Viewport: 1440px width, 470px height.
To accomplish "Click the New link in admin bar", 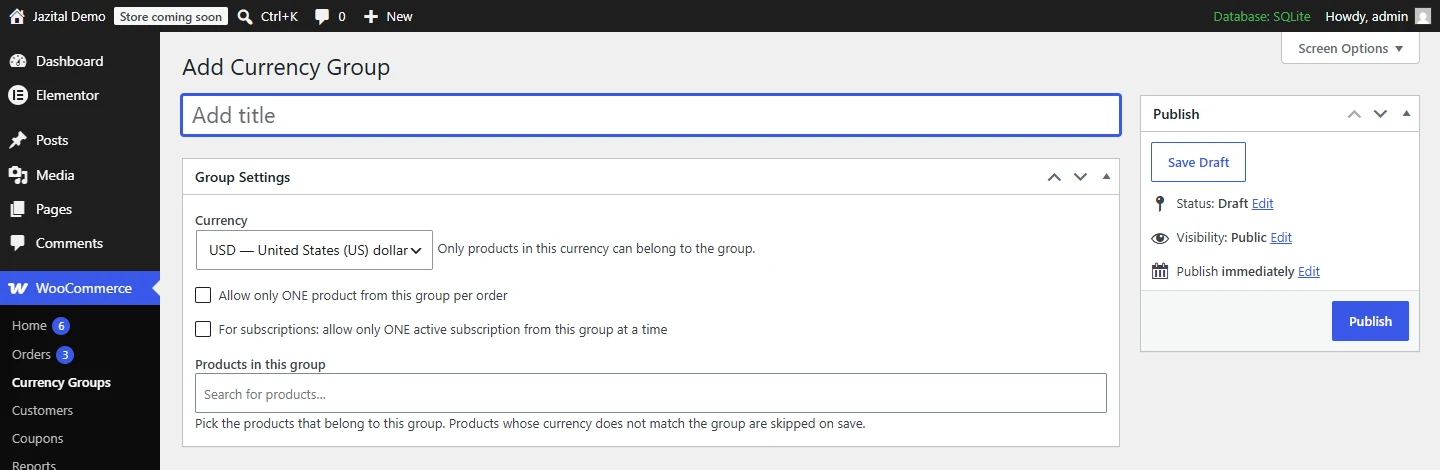I will [388, 16].
